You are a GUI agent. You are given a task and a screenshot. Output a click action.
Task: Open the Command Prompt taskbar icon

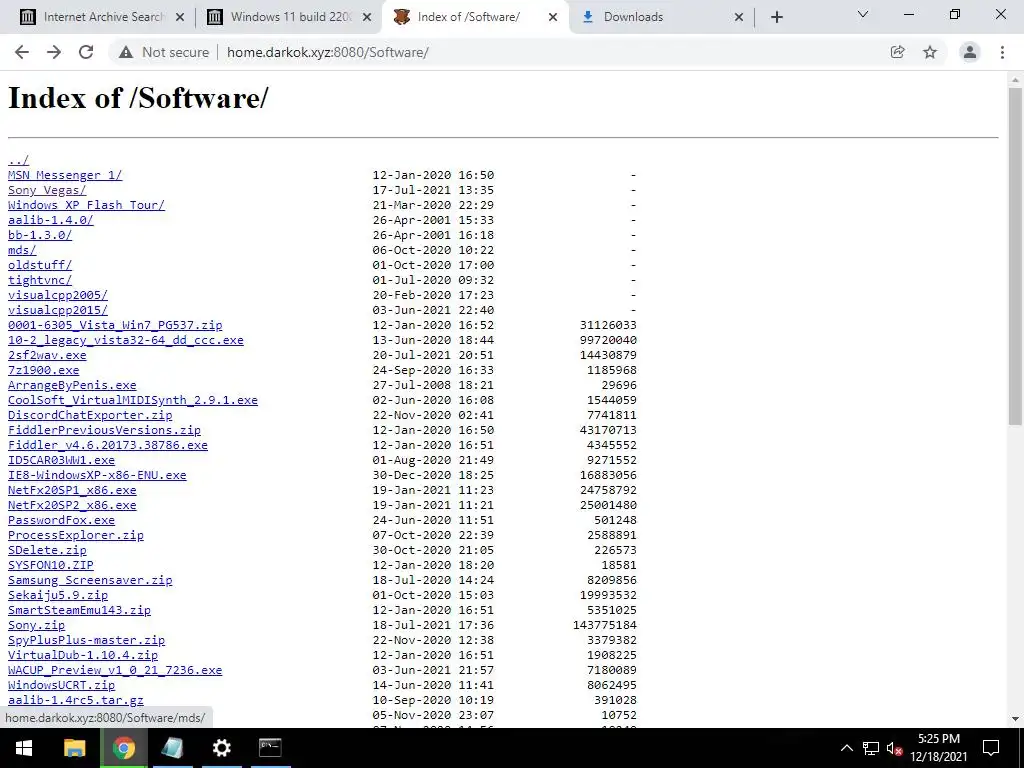[x=270, y=748]
